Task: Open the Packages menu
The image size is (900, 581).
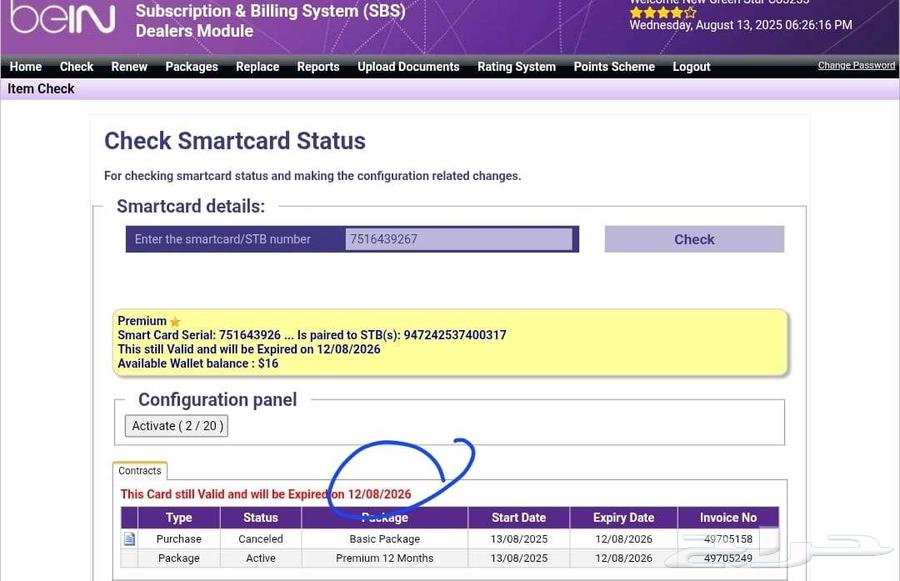Action: coord(191,67)
